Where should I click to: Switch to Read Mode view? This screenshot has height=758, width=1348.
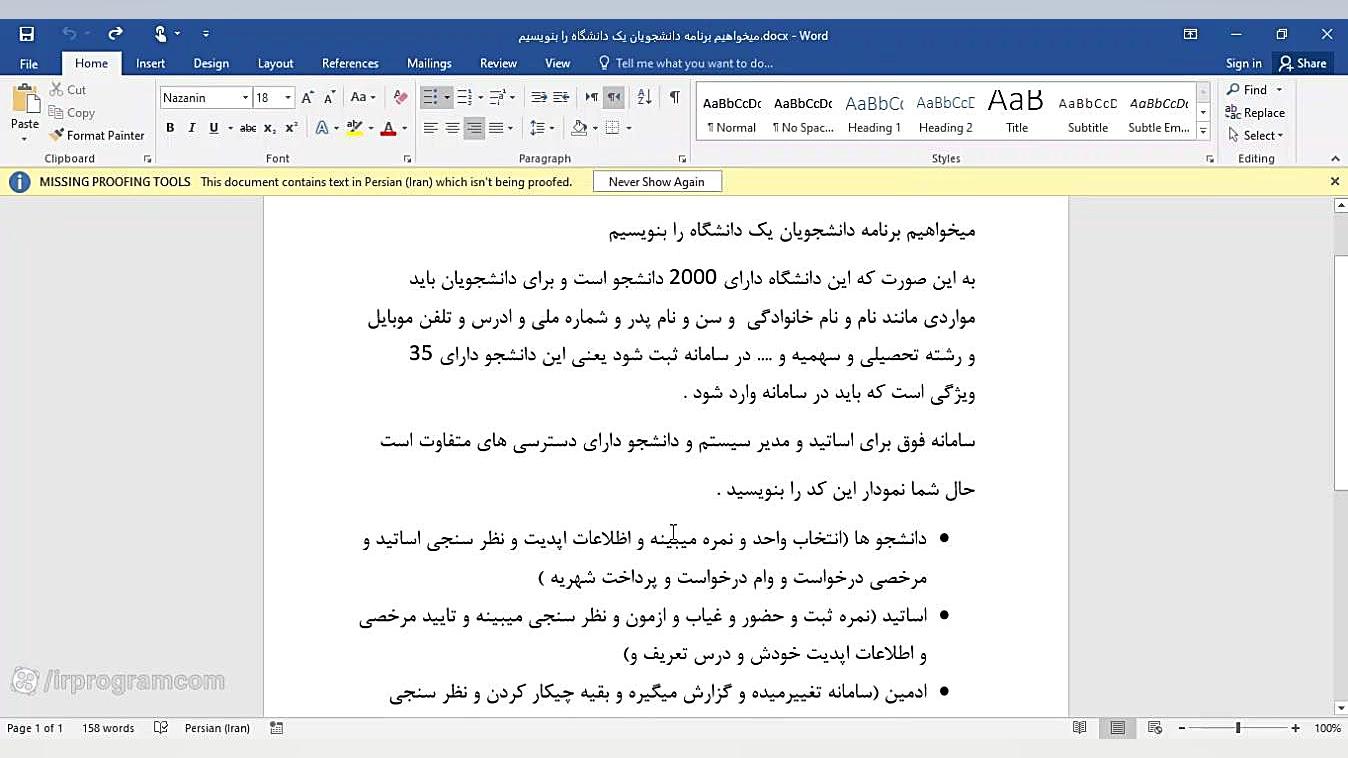(1080, 728)
